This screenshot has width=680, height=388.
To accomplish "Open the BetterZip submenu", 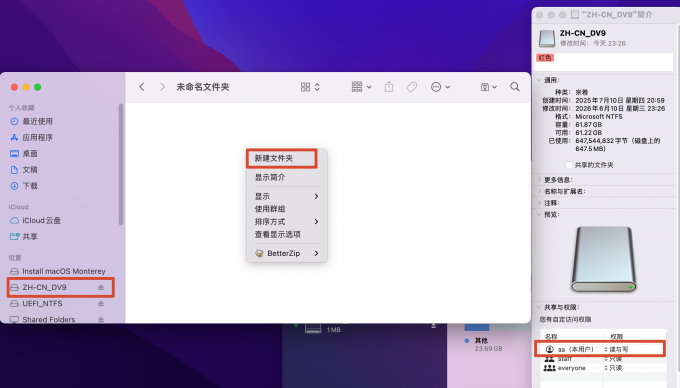I will click(x=287, y=253).
